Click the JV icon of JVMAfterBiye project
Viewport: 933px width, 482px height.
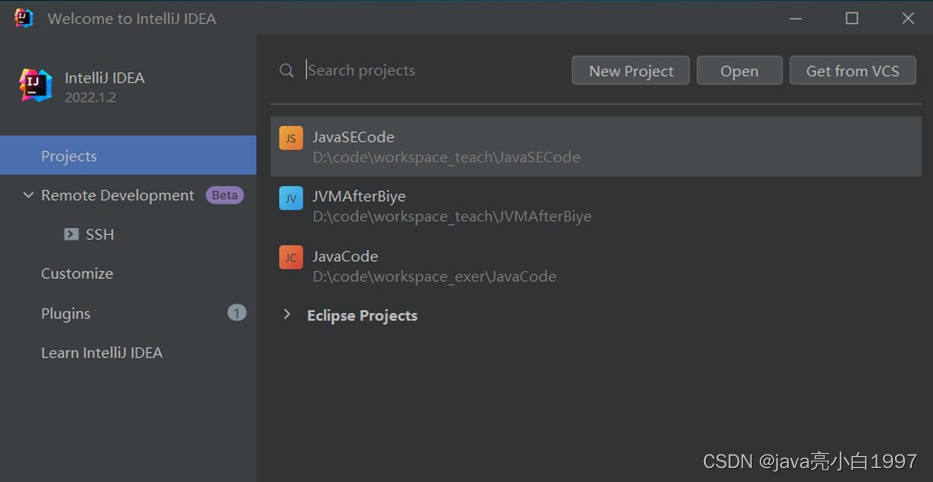290,198
